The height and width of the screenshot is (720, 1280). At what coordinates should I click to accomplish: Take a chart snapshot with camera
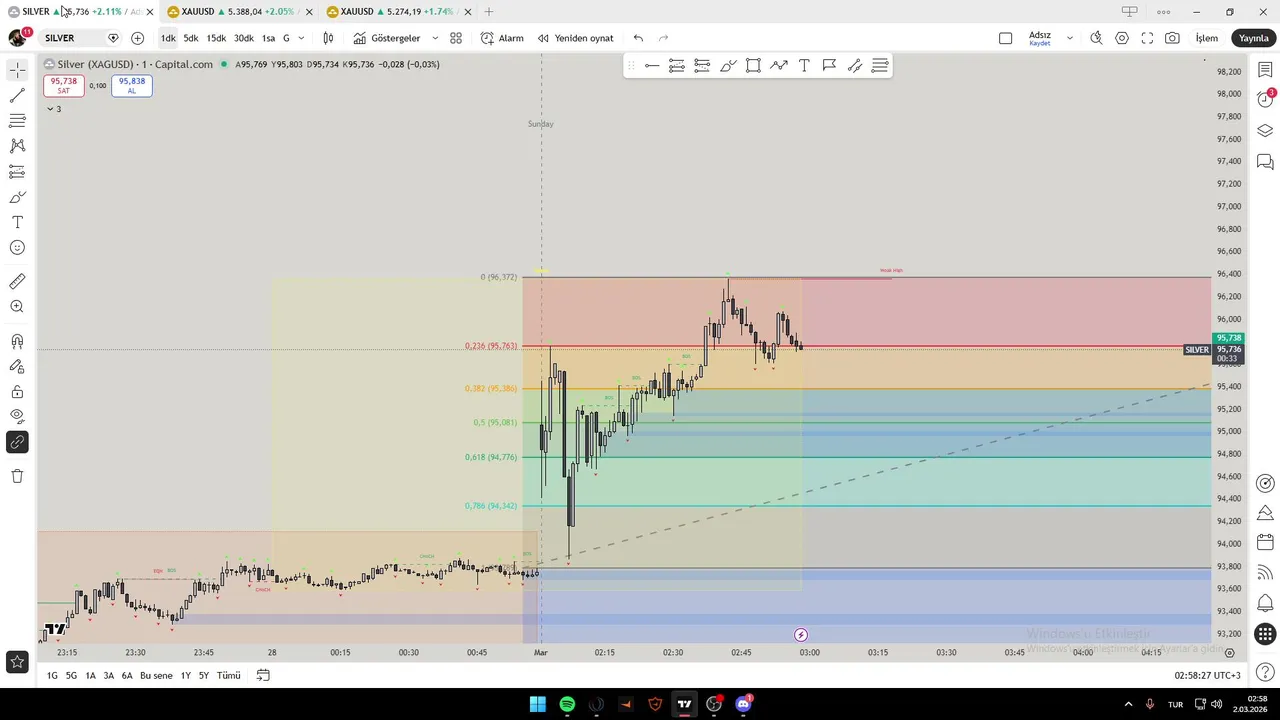[1172, 38]
